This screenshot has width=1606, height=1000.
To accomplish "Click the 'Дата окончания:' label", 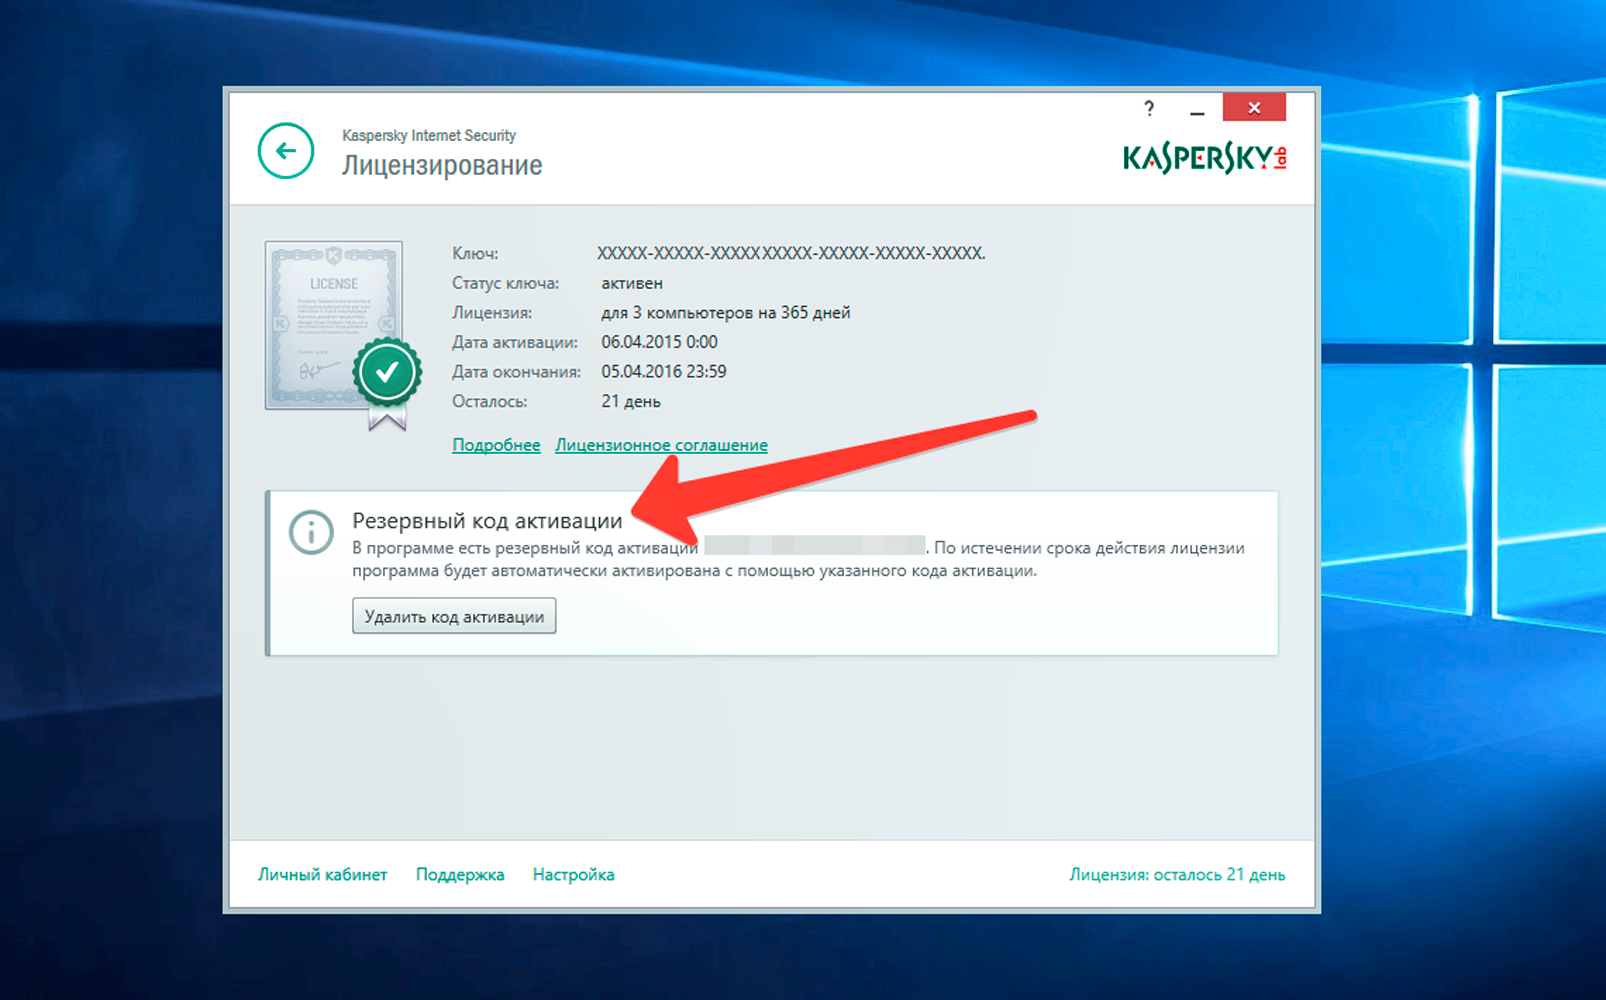I will pyautogui.click(x=516, y=372).
